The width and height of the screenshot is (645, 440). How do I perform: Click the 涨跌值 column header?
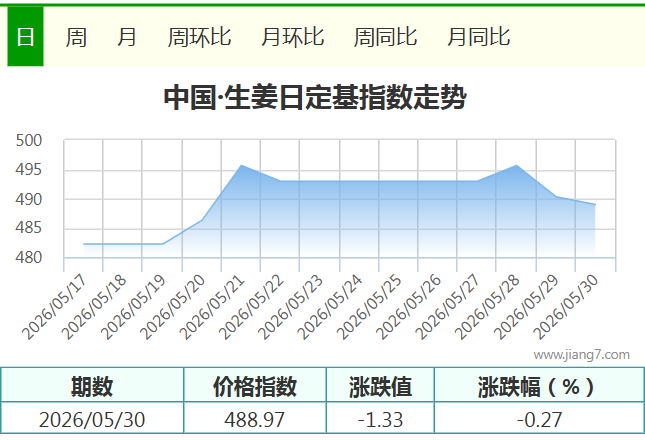(380, 385)
